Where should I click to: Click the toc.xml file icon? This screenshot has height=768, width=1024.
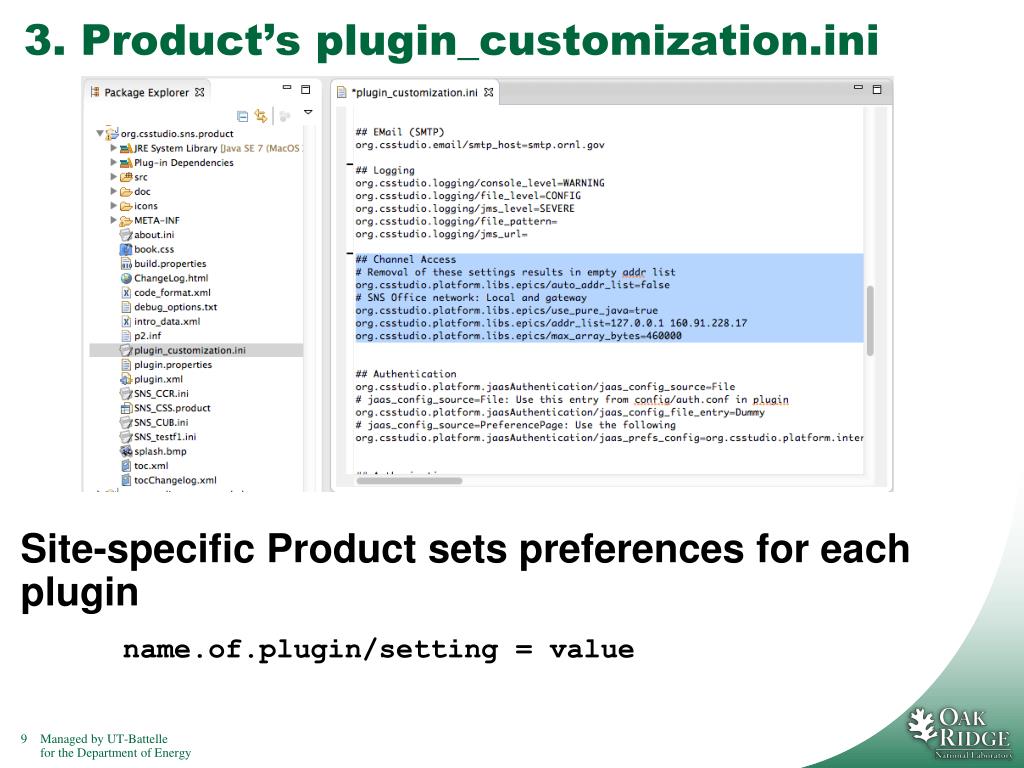pyautogui.click(x=126, y=466)
